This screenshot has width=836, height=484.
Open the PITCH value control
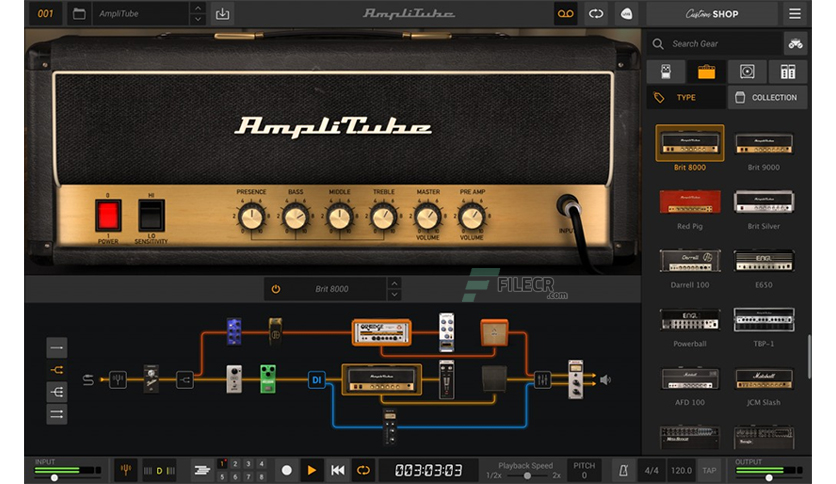click(x=584, y=470)
